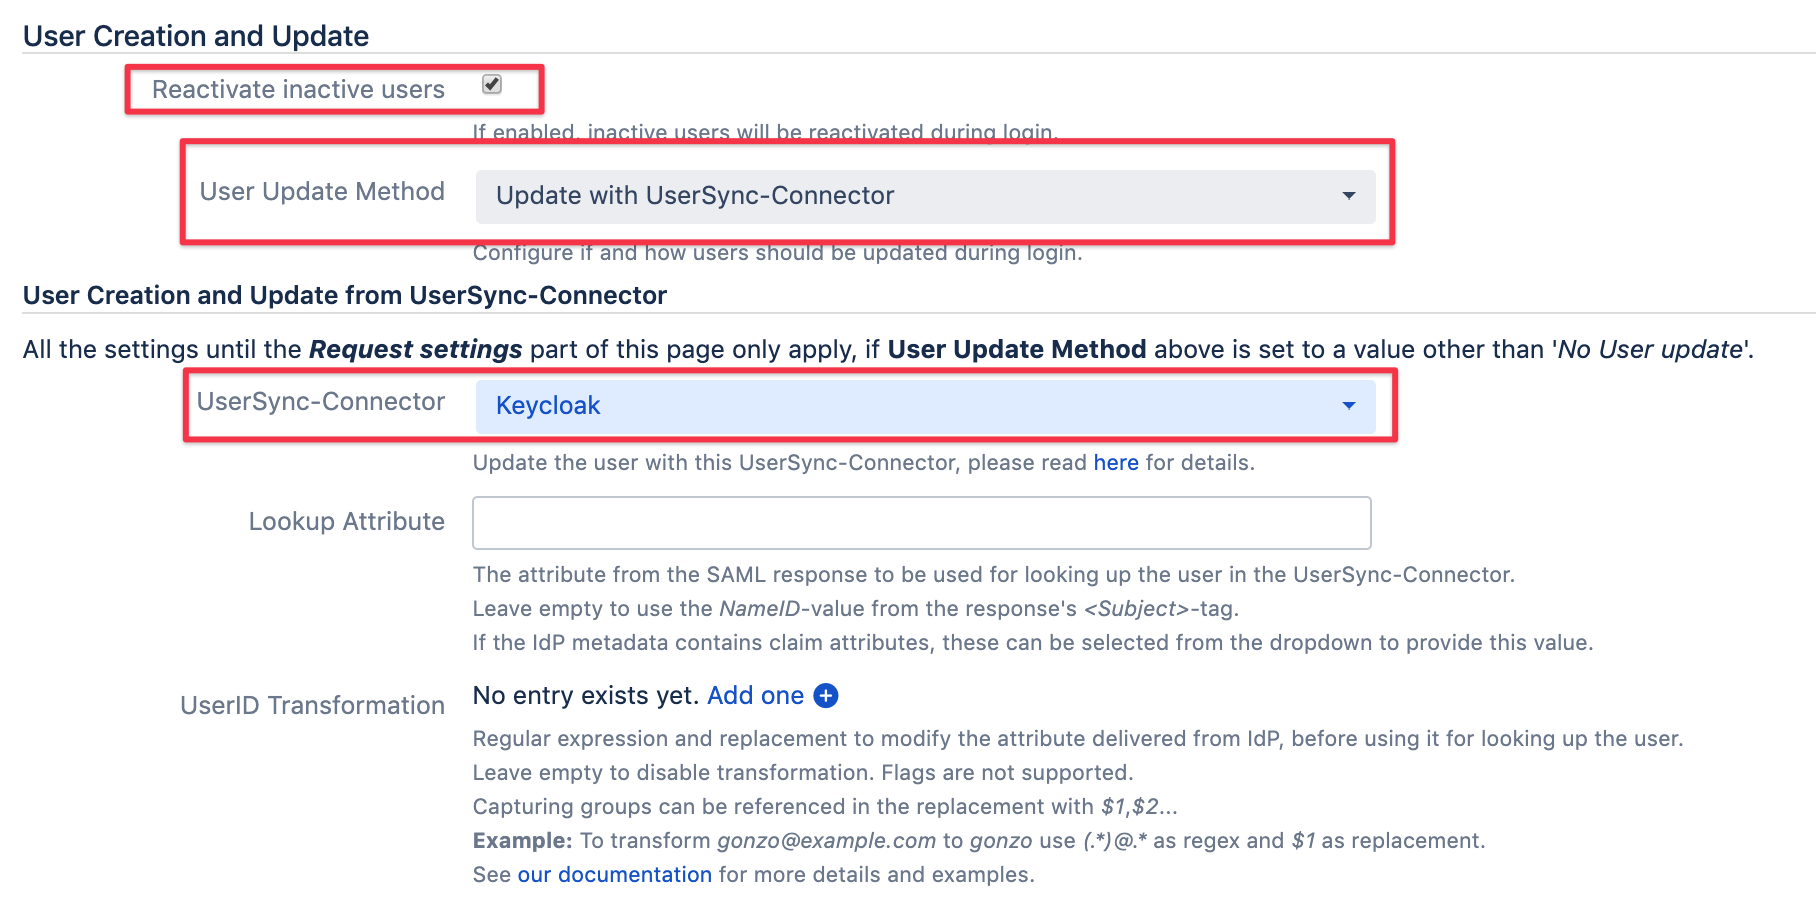The image size is (1816, 910).
Task: Open 'our documentation' link
Action: click(614, 875)
